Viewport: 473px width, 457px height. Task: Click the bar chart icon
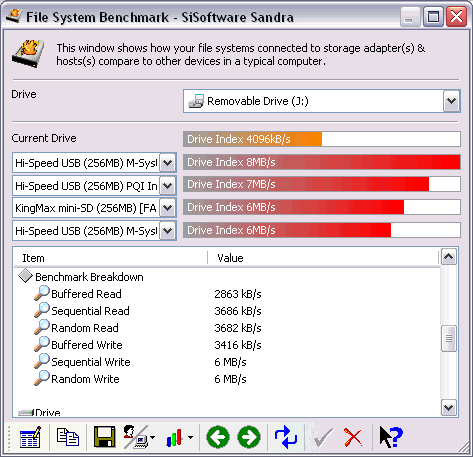click(174, 438)
